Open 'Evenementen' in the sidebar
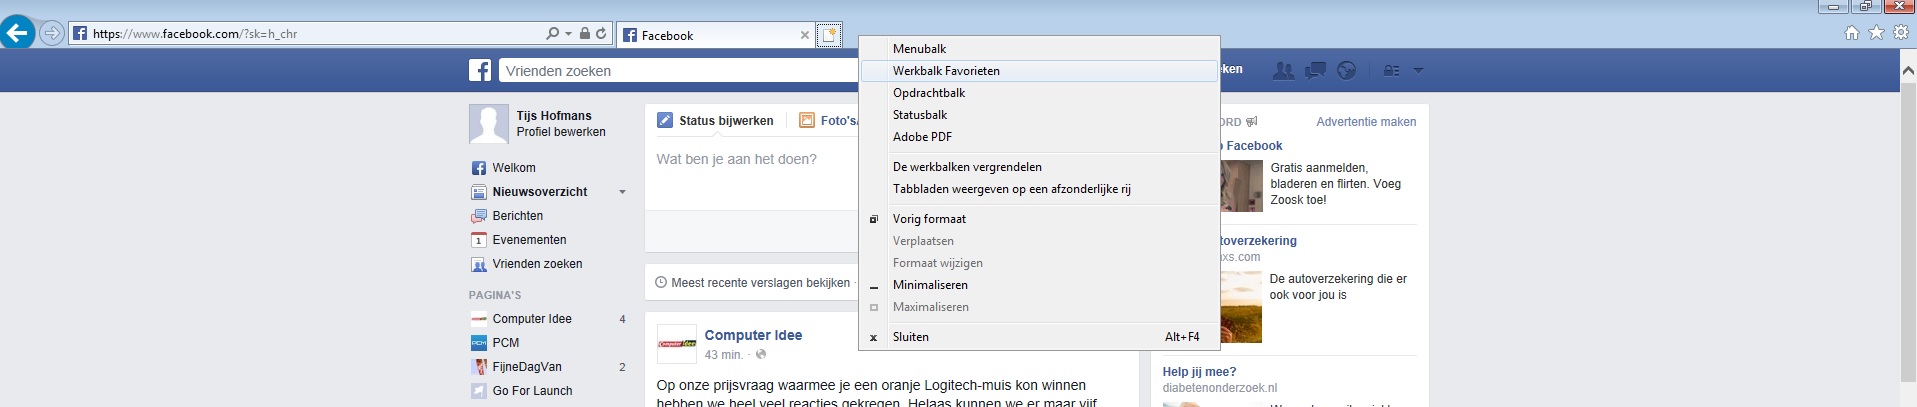This screenshot has height=407, width=1917. (x=529, y=240)
